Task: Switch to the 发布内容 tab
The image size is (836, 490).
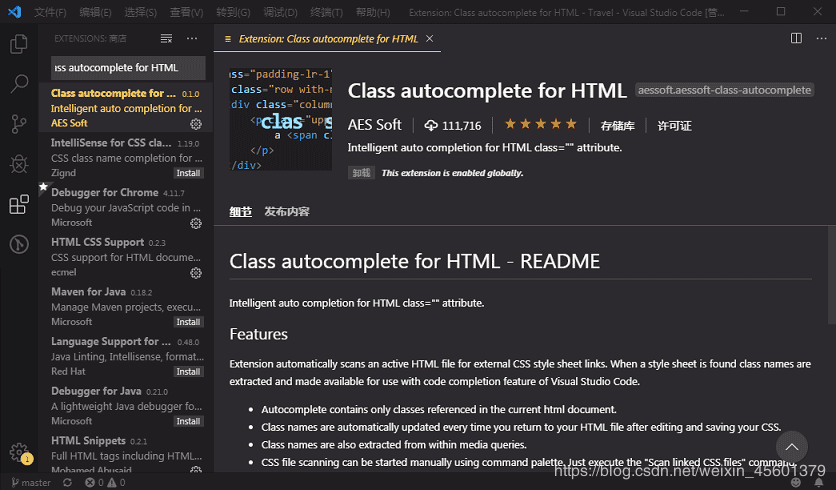Action: pyautogui.click(x=287, y=212)
